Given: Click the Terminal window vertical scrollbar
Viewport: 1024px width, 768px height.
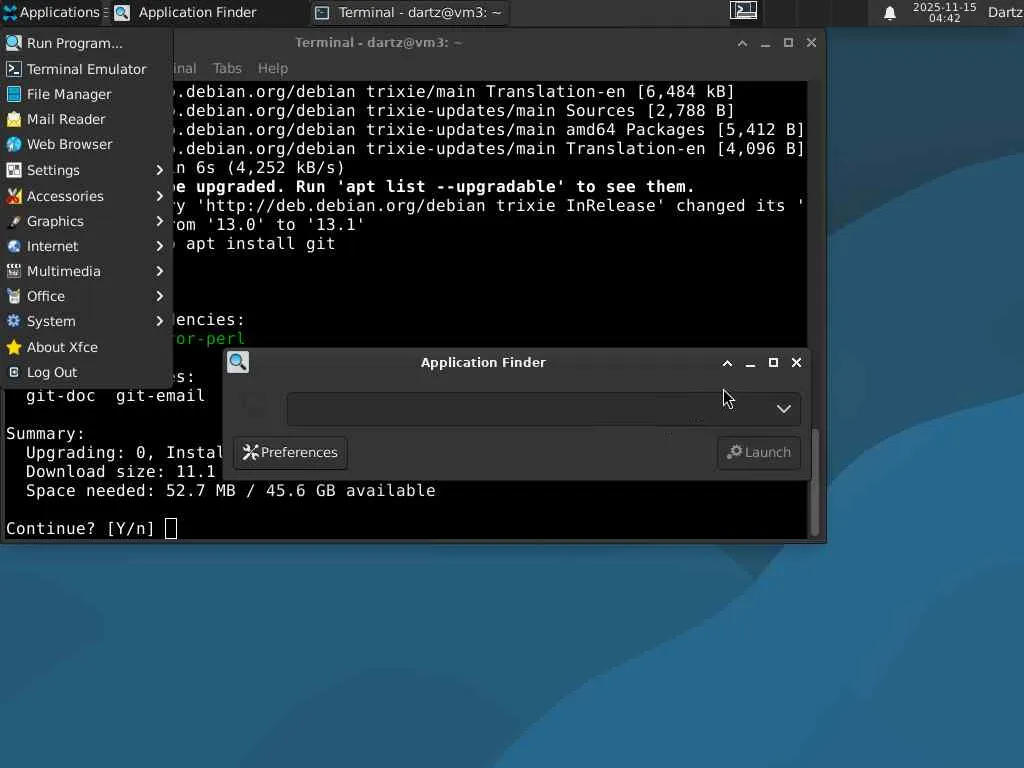Looking at the screenshot, I should point(814,481).
